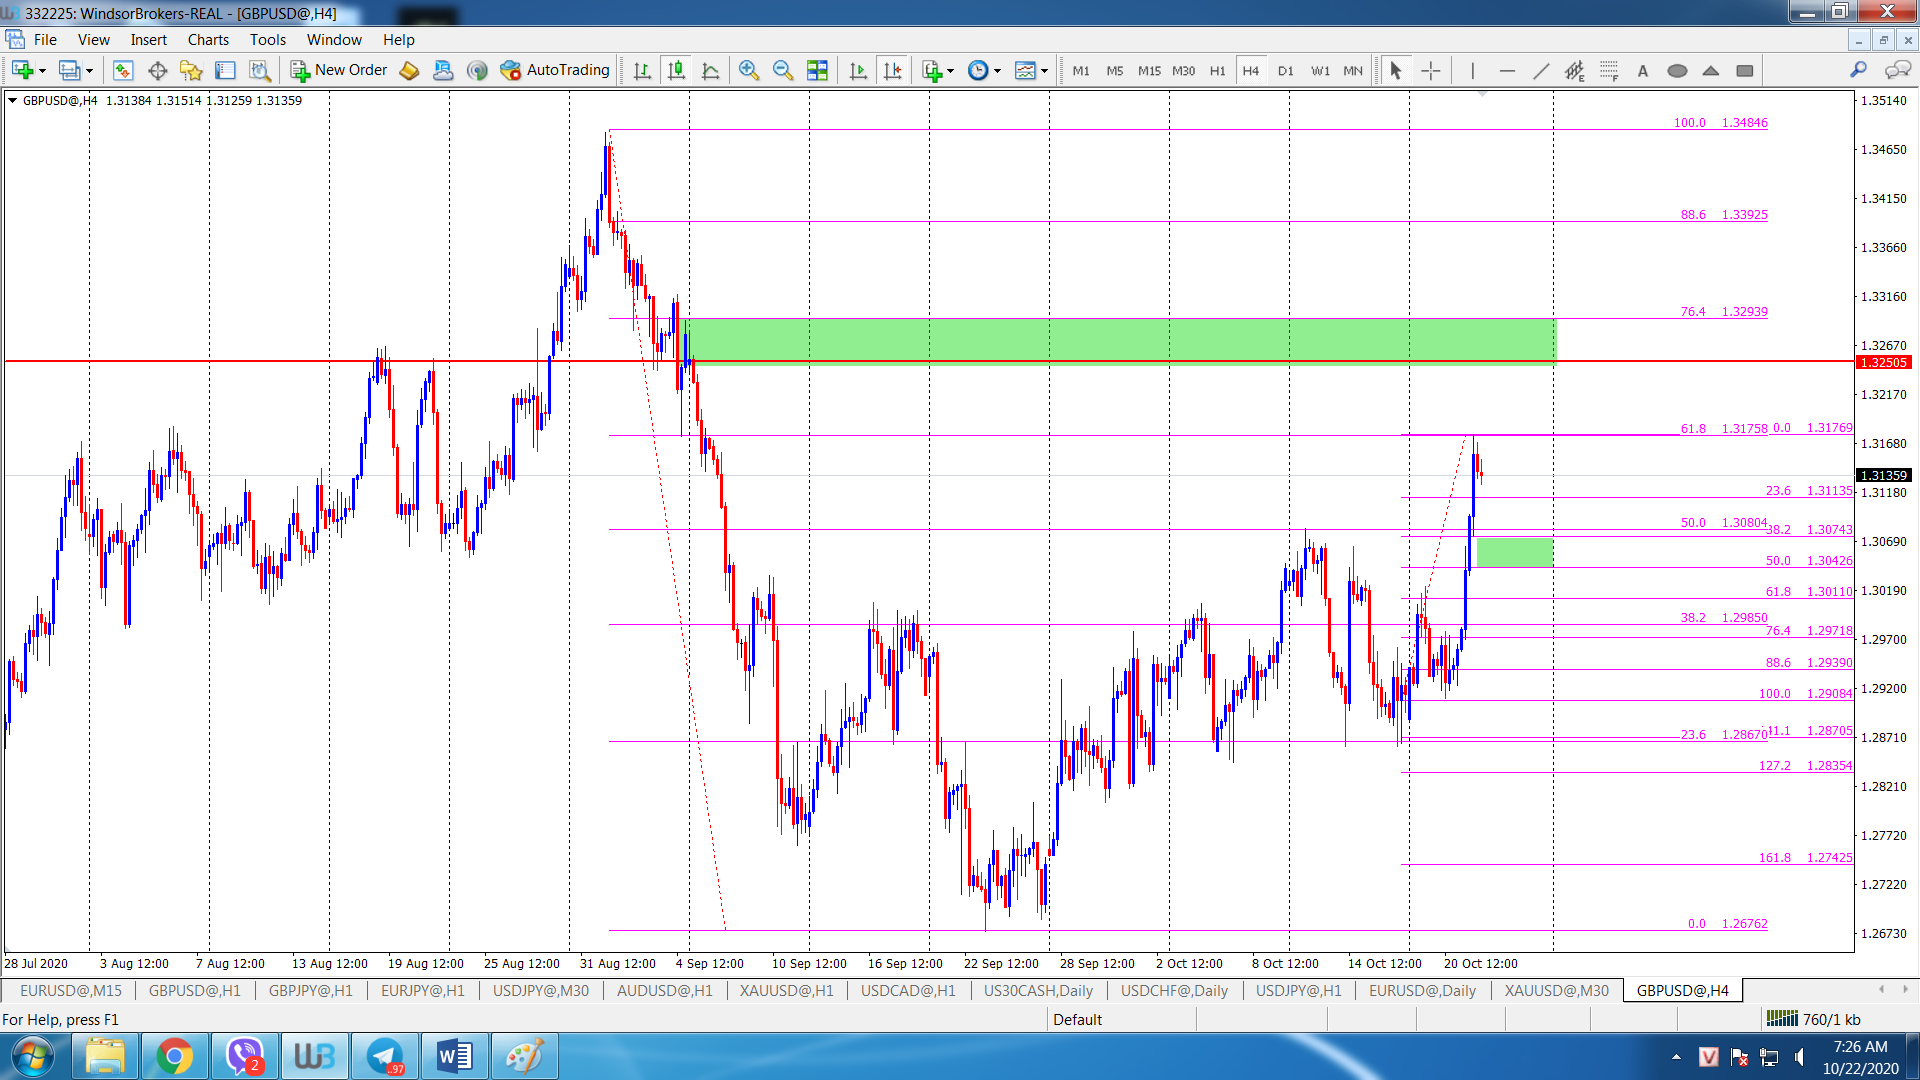Open the chat messages icon
Screen dimensions: 1920x1080
pyautogui.click(x=1897, y=69)
